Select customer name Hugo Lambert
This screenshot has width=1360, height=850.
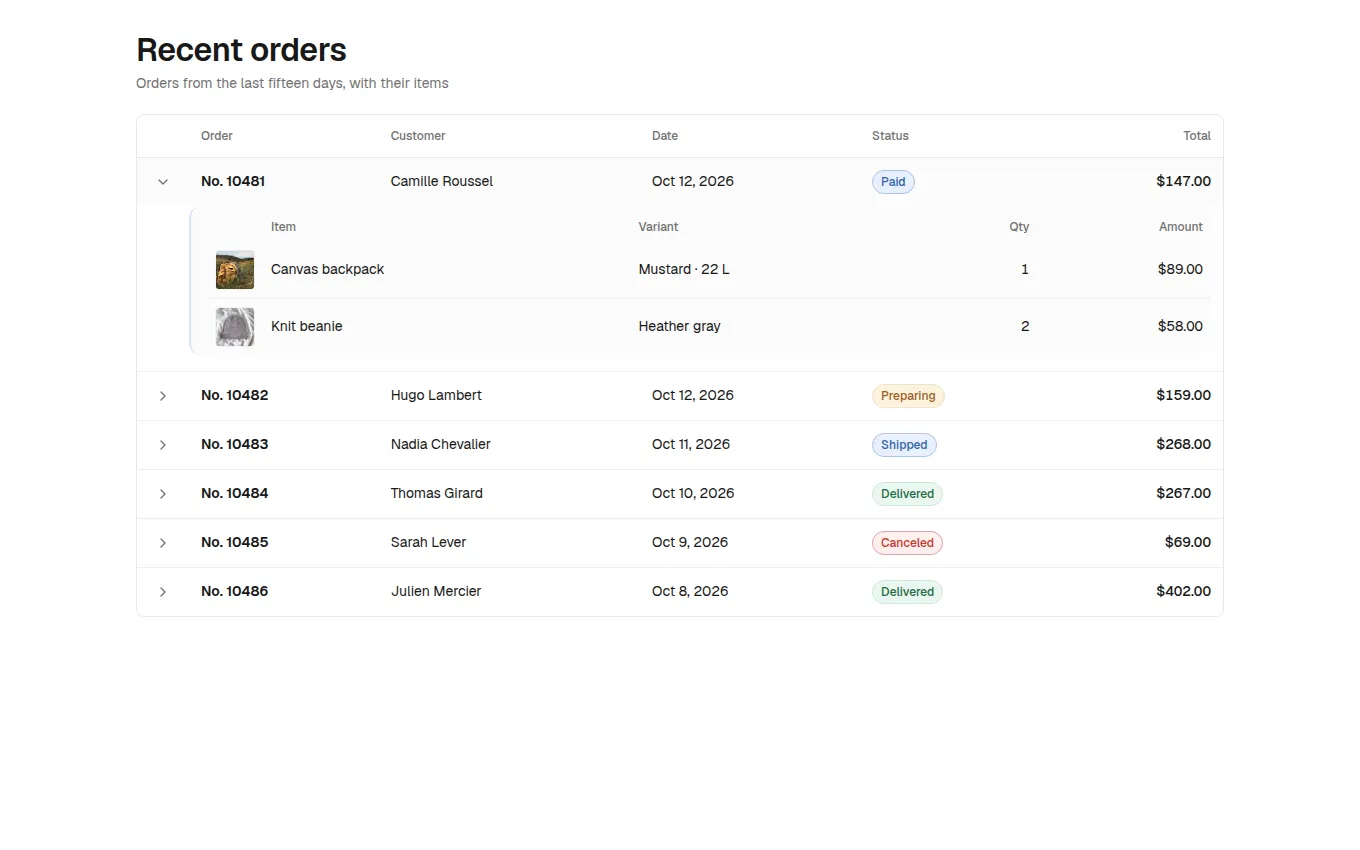(x=436, y=396)
